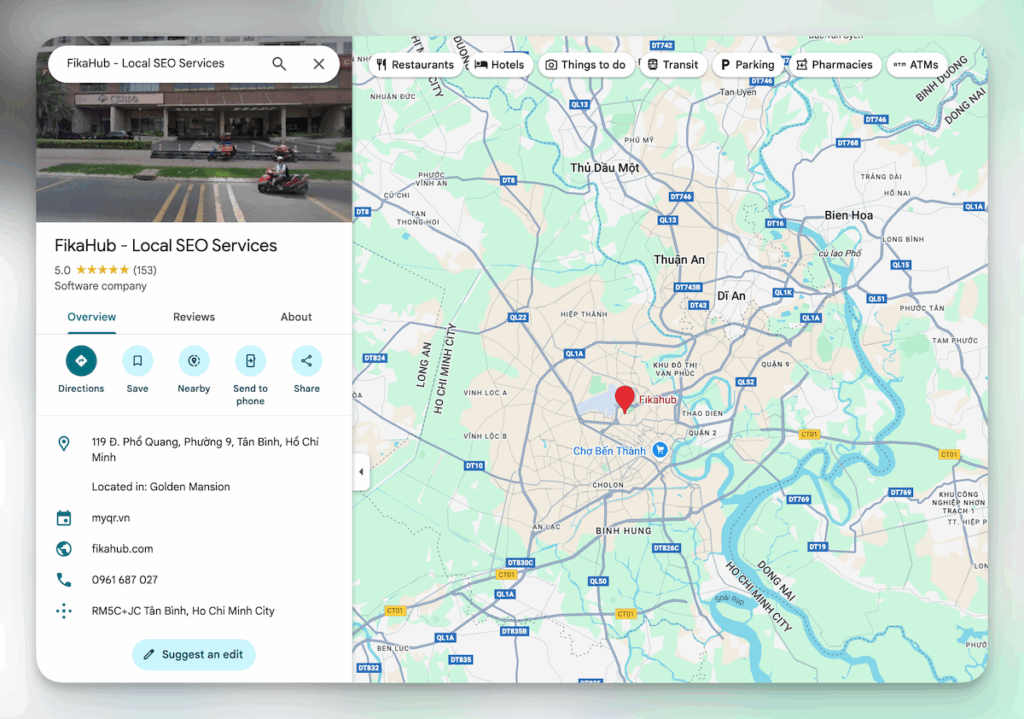Click the Directions icon button

[81, 360]
